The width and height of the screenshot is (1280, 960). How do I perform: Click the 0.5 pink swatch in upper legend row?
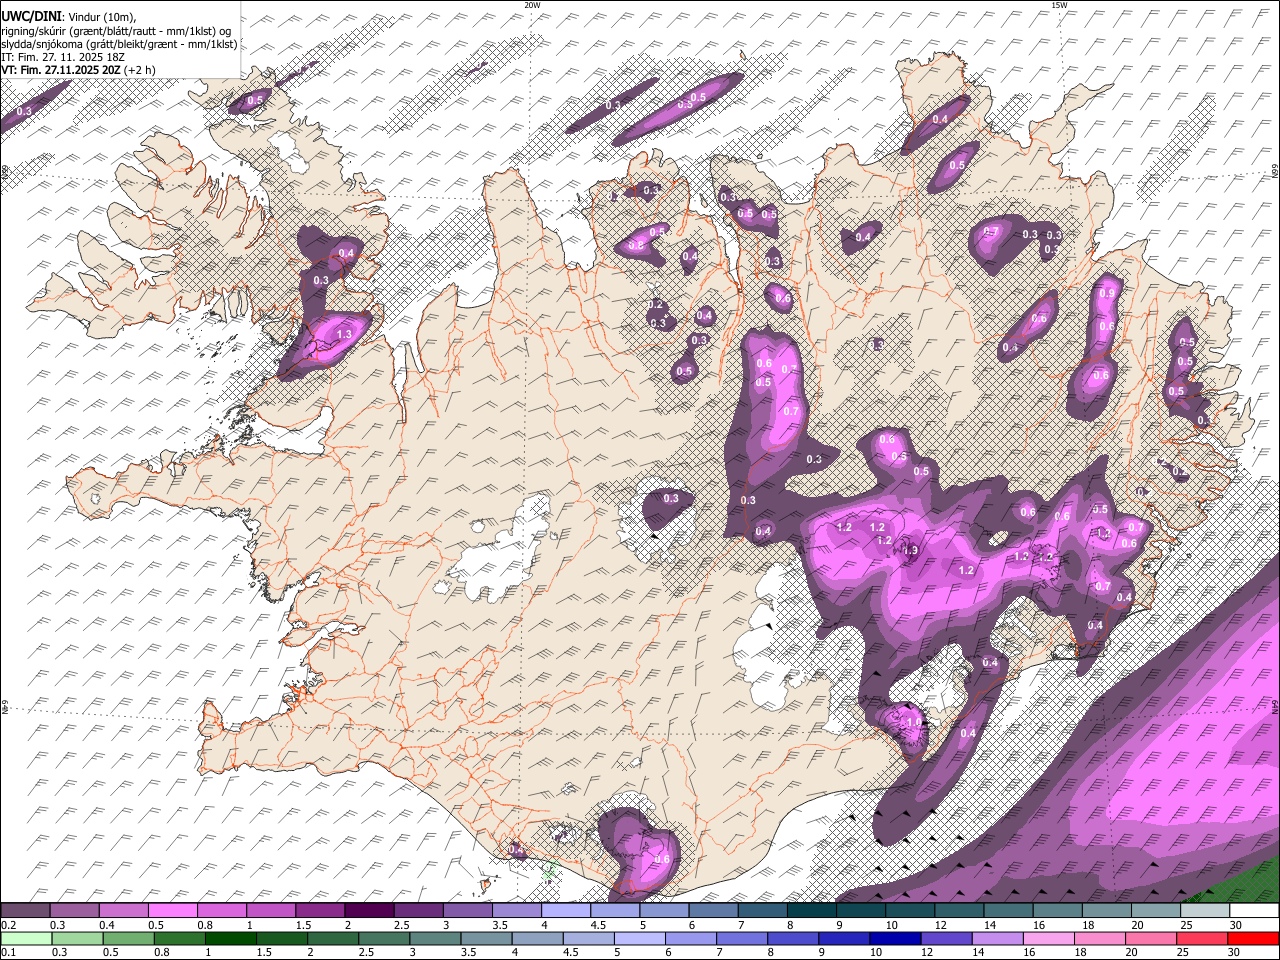tap(172, 911)
